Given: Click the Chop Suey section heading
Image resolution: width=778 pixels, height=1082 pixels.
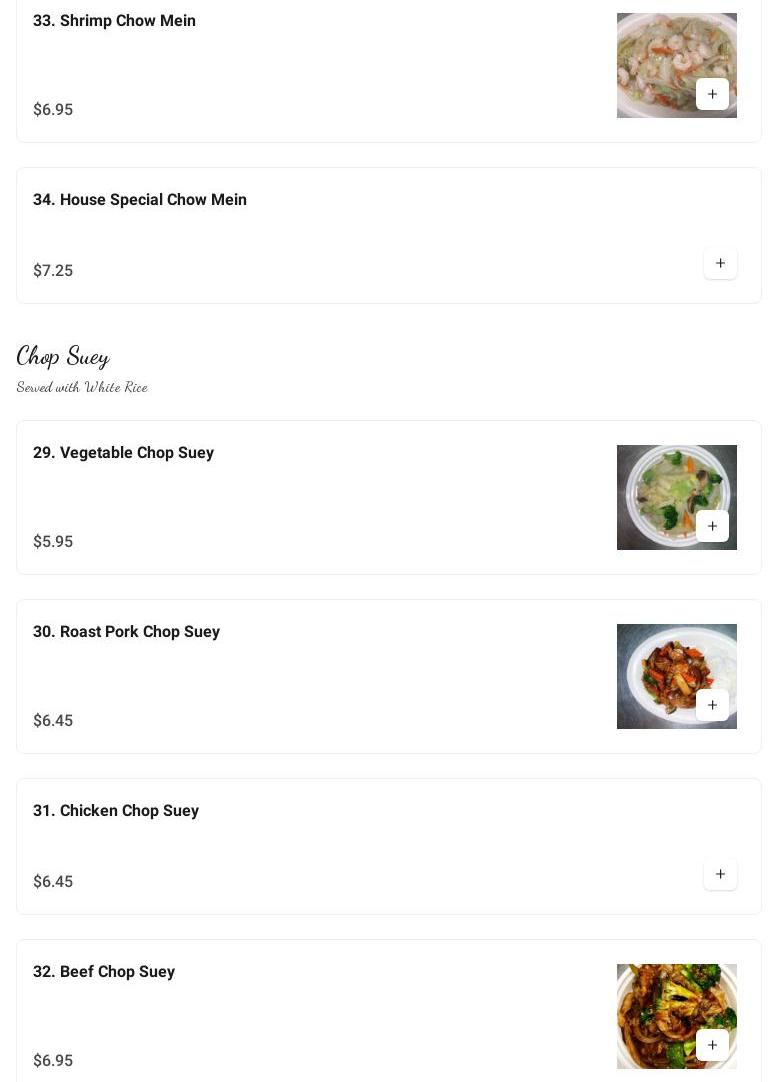Looking at the screenshot, I should click(x=63, y=356).
